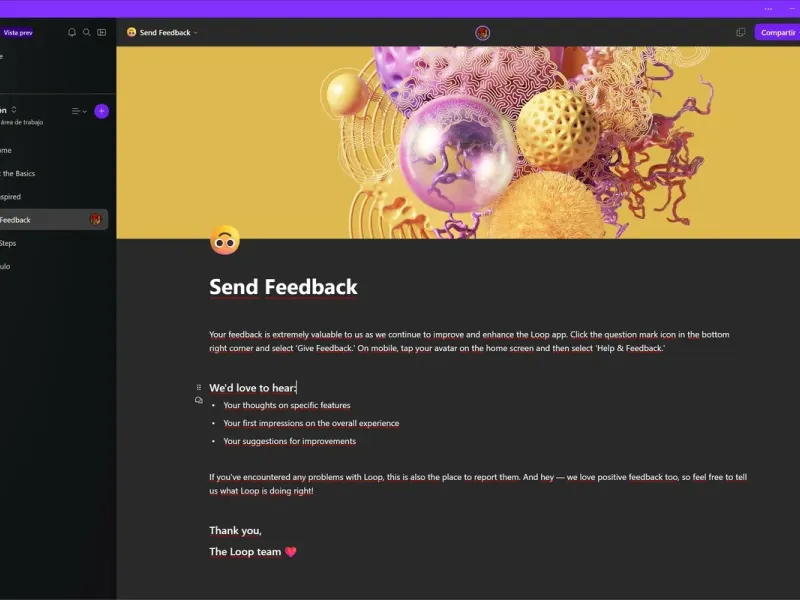Click the 'área de trabajo' workspace label
This screenshot has height=600, width=800.
point(22,122)
